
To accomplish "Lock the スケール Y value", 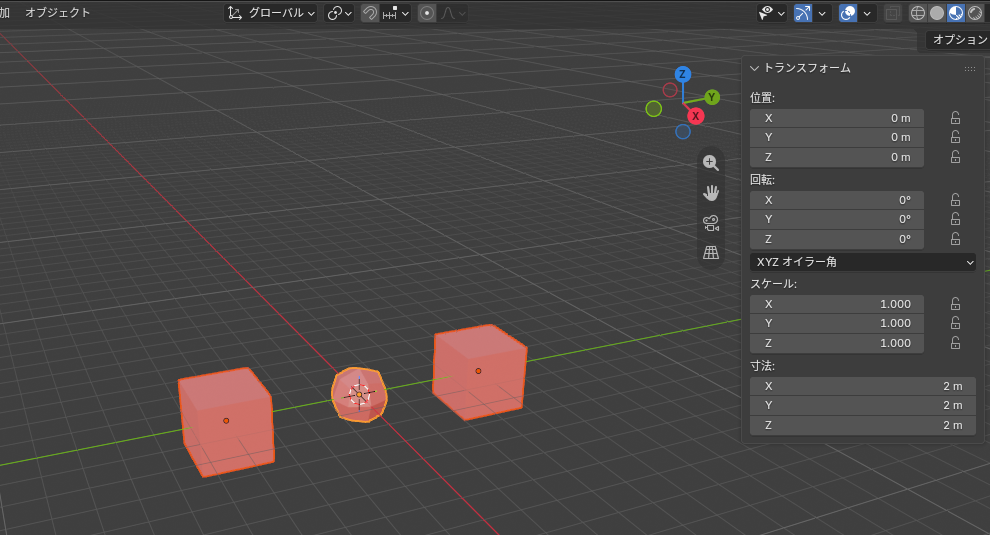I will pyautogui.click(x=955, y=323).
